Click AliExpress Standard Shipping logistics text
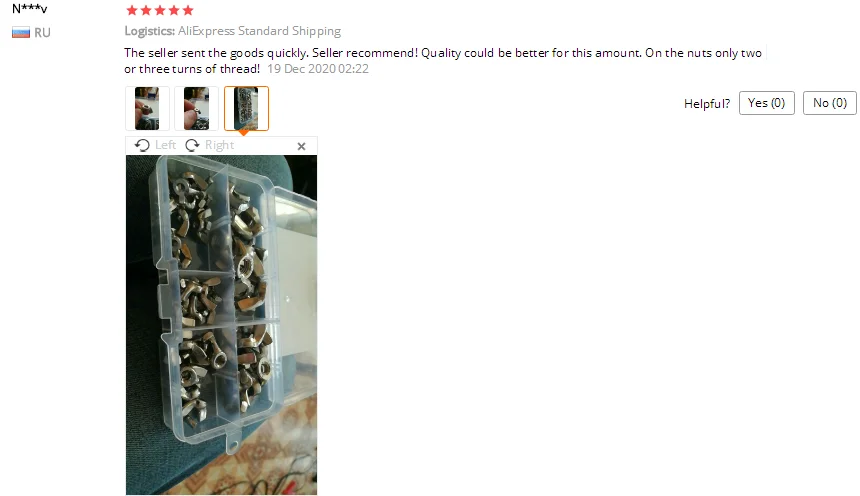The height and width of the screenshot is (496, 860). click(x=259, y=31)
